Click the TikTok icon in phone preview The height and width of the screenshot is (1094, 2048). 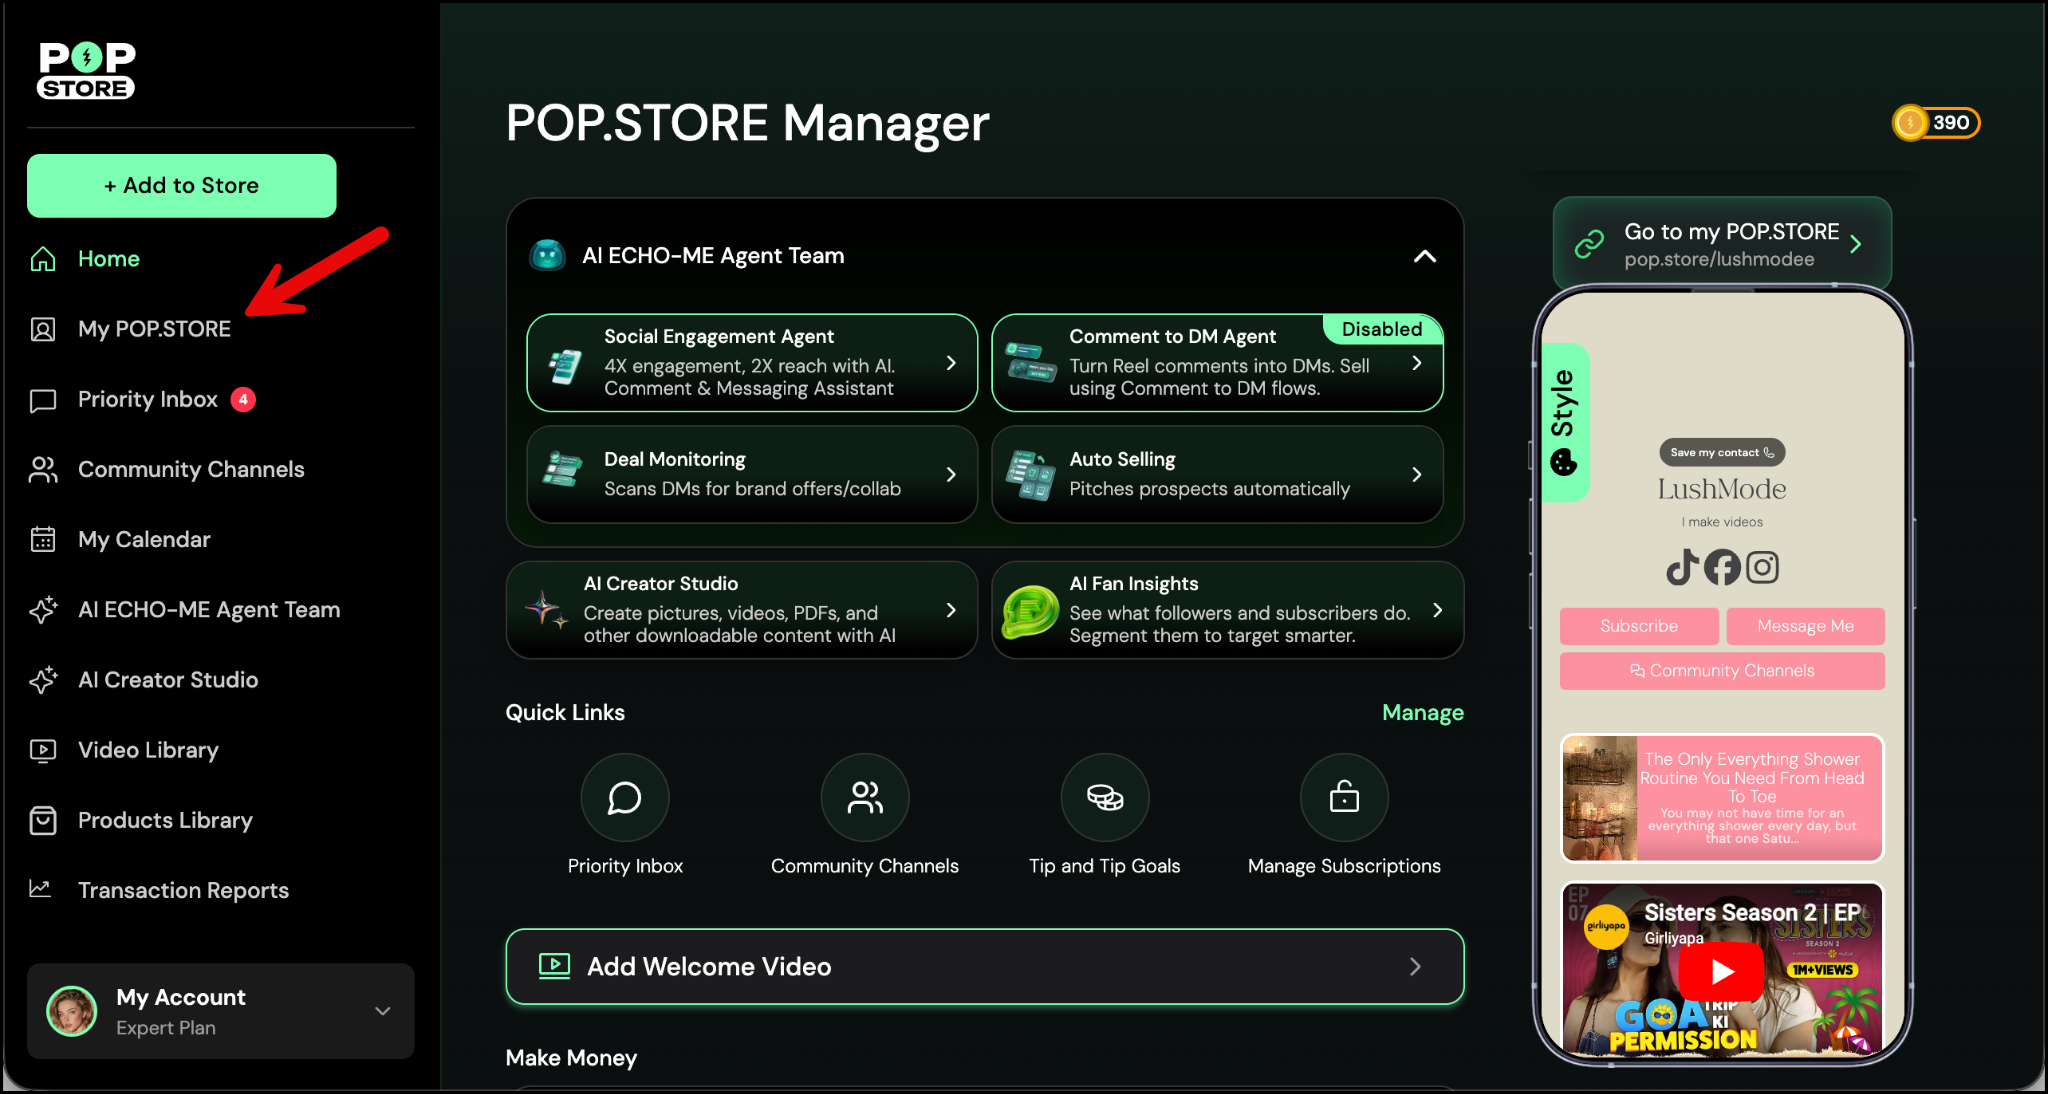pyautogui.click(x=1682, y=567)
